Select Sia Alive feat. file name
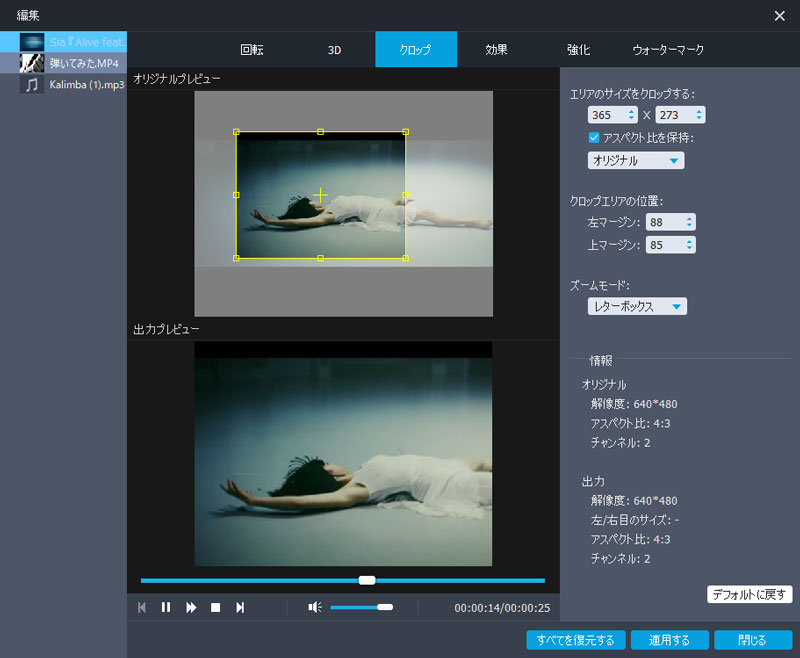Image resolution: width=800 pixels, height=658 pixels. click(x=88, y=42)
